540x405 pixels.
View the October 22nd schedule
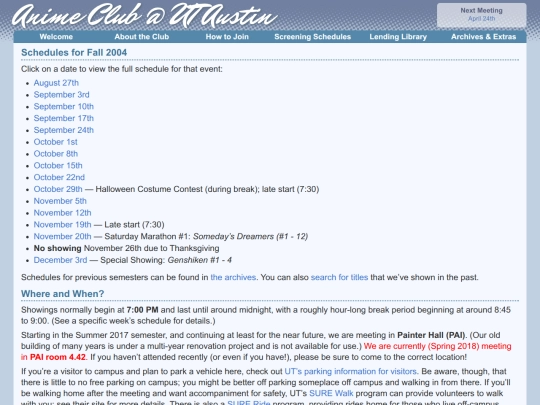point(59,177)
